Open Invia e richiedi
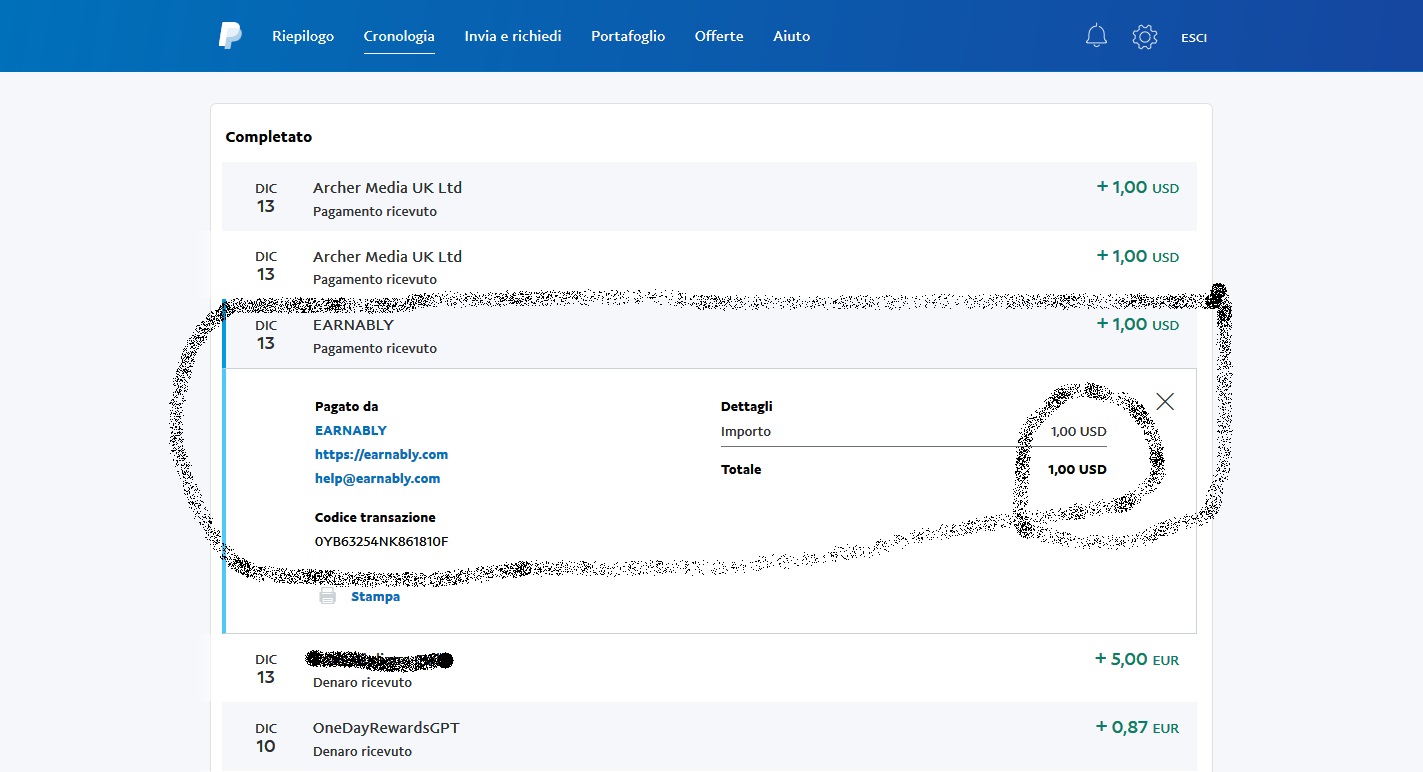This screenshot has height=772, width=1423. pos(513,36)
